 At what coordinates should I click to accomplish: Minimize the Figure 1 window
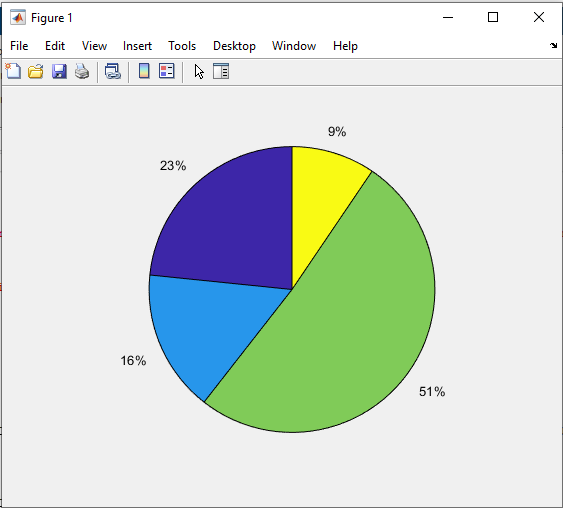point(448,17)
